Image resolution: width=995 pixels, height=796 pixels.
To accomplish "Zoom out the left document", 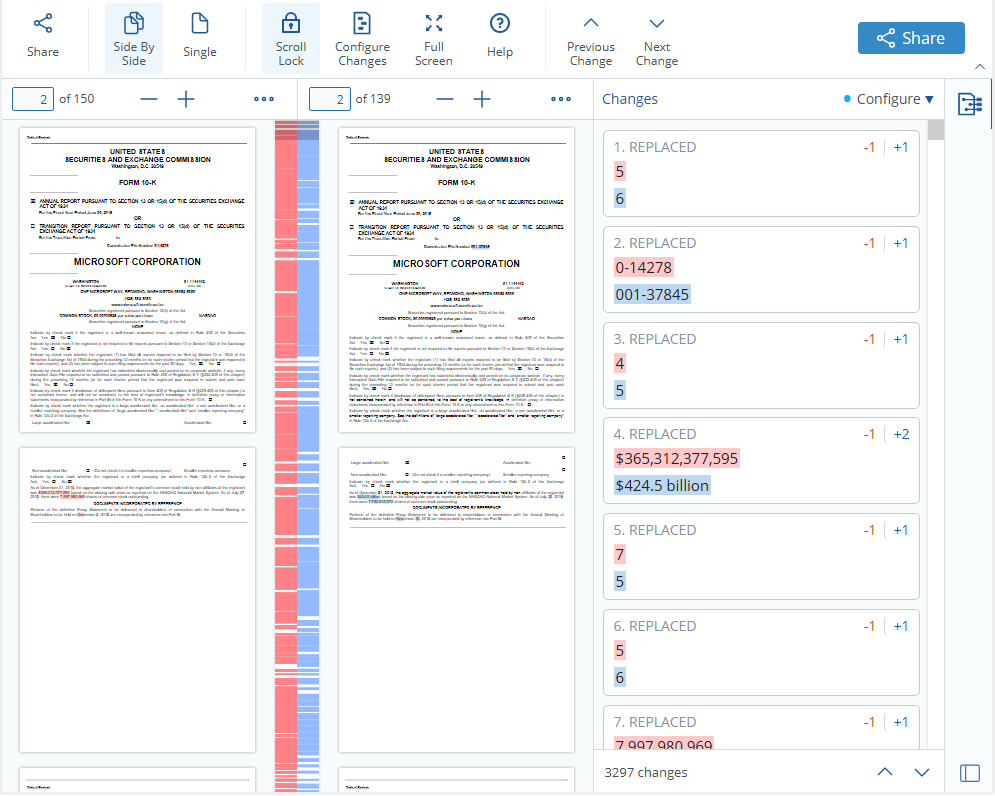I will point(148,99).
